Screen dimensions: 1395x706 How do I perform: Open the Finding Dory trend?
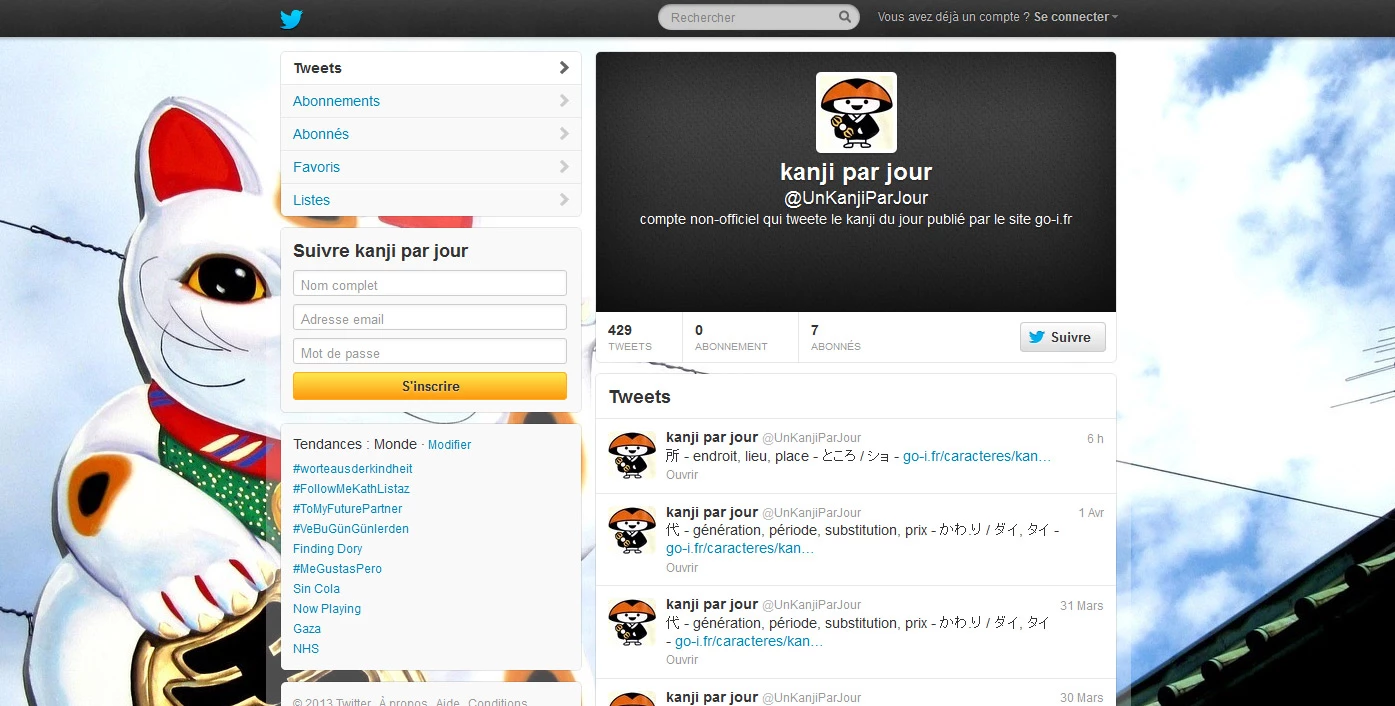327,549
